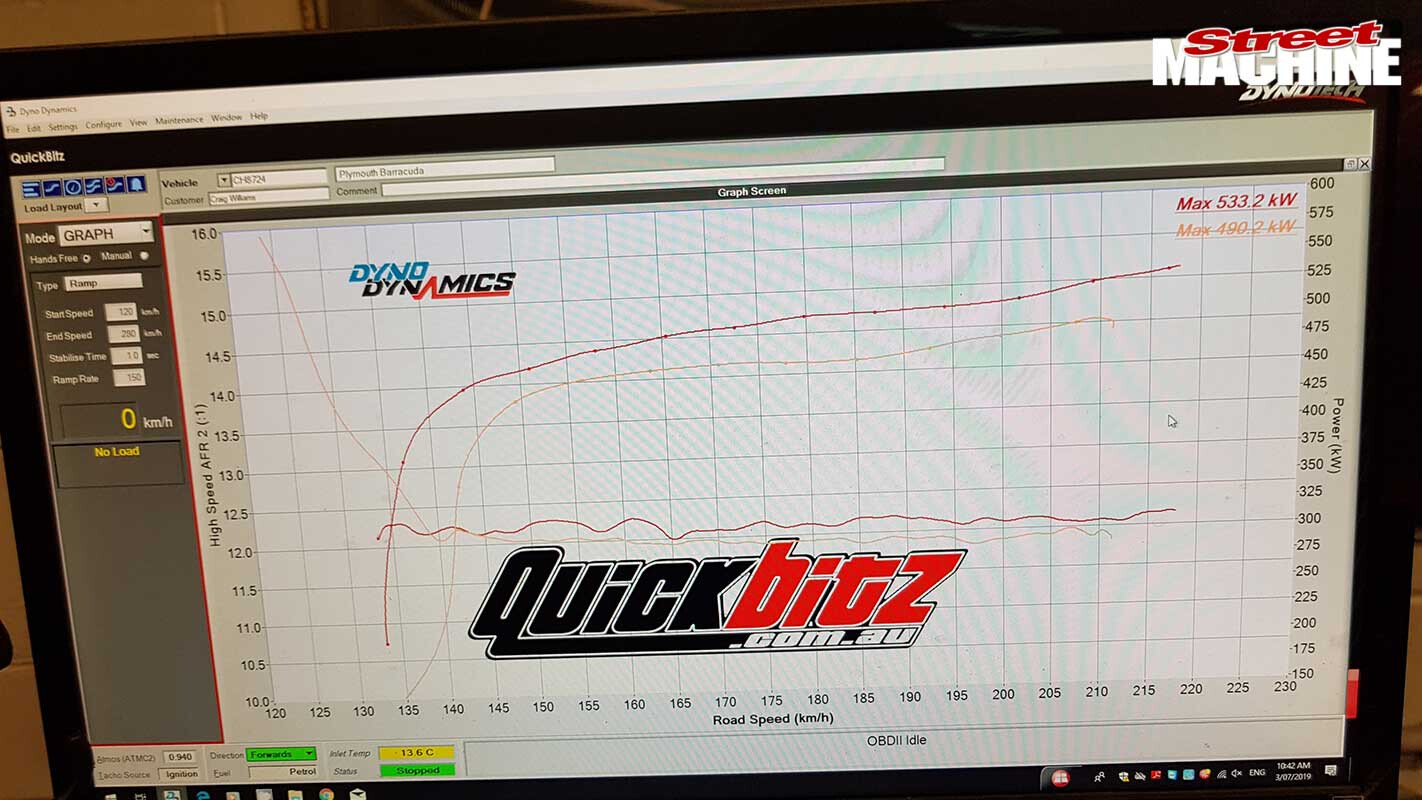Open the Settings menu

62,127
